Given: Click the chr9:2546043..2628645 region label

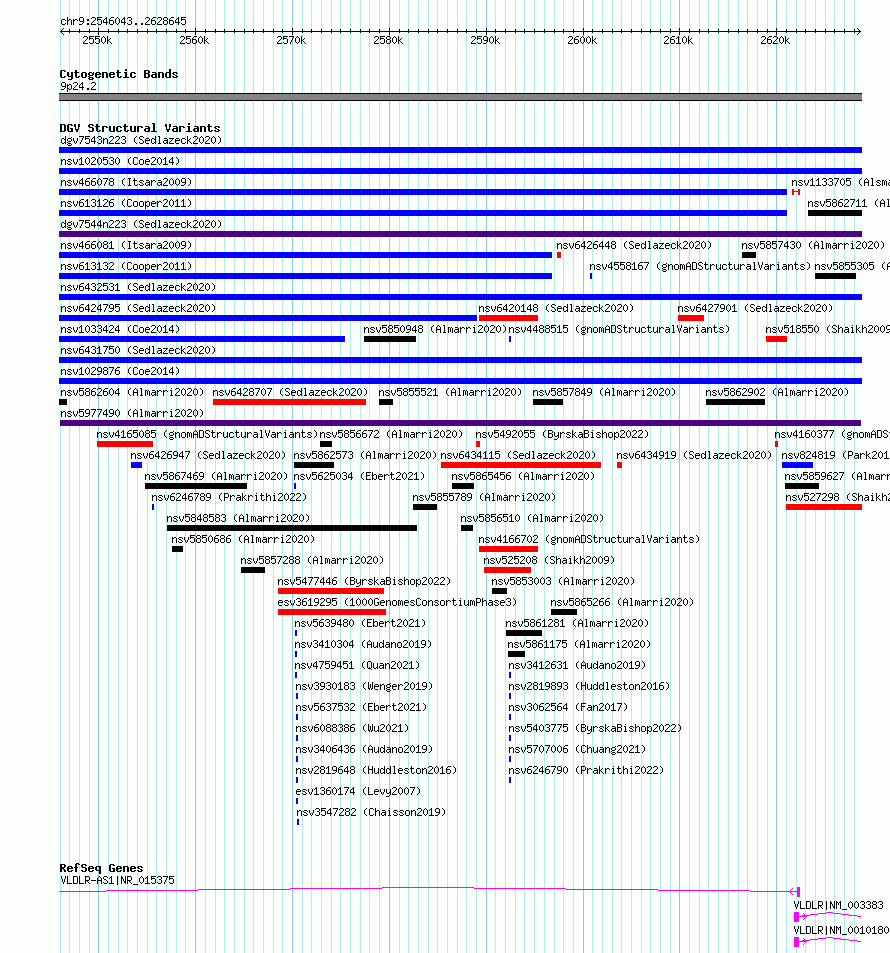Looking at the screenshot, I should 123,21.
